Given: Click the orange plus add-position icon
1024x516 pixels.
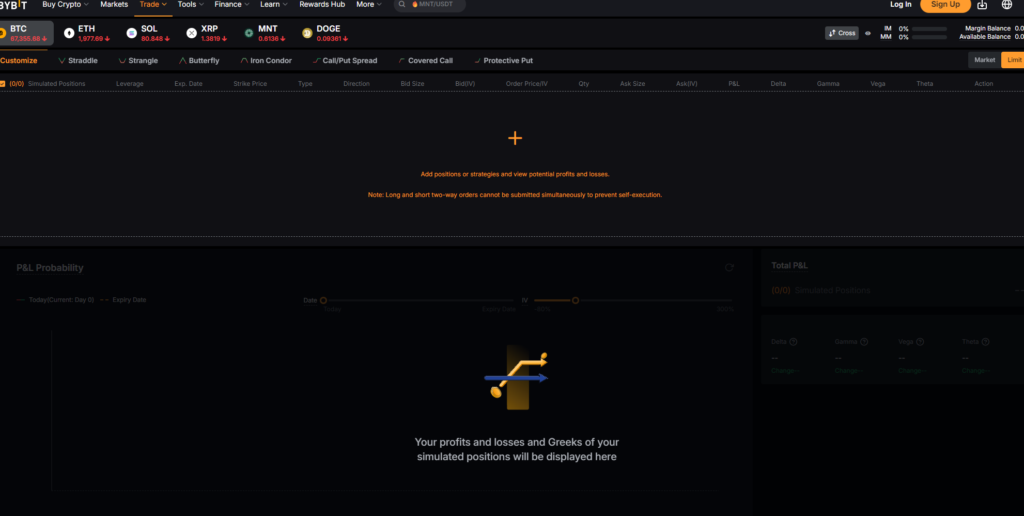Looking at the screenshot, I should (x=515, y=138).
